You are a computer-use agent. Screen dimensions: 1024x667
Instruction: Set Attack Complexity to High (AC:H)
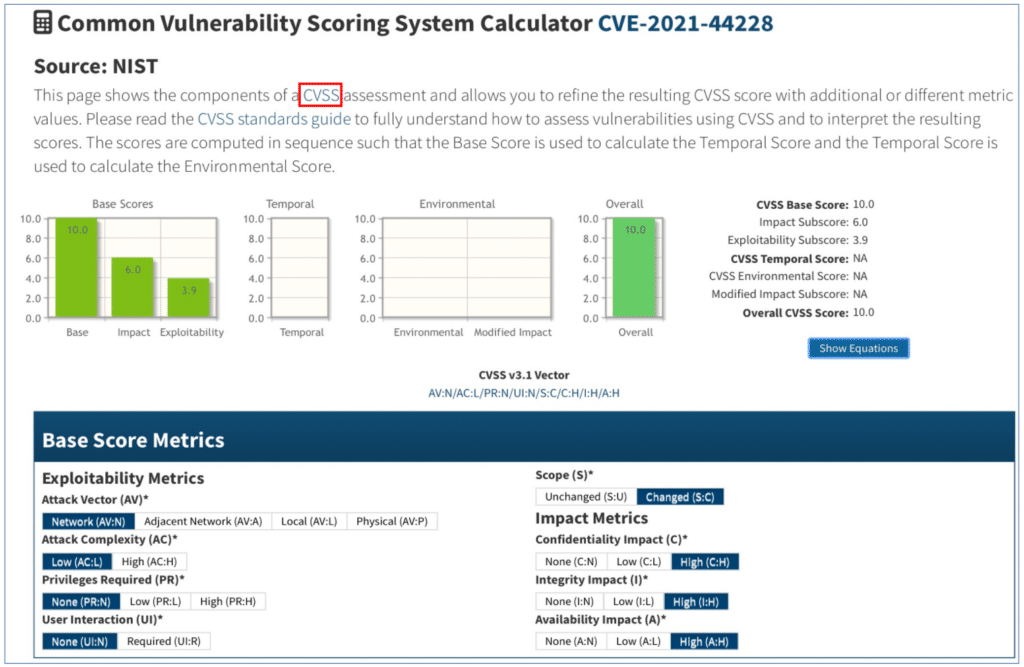tap(148, 561)
